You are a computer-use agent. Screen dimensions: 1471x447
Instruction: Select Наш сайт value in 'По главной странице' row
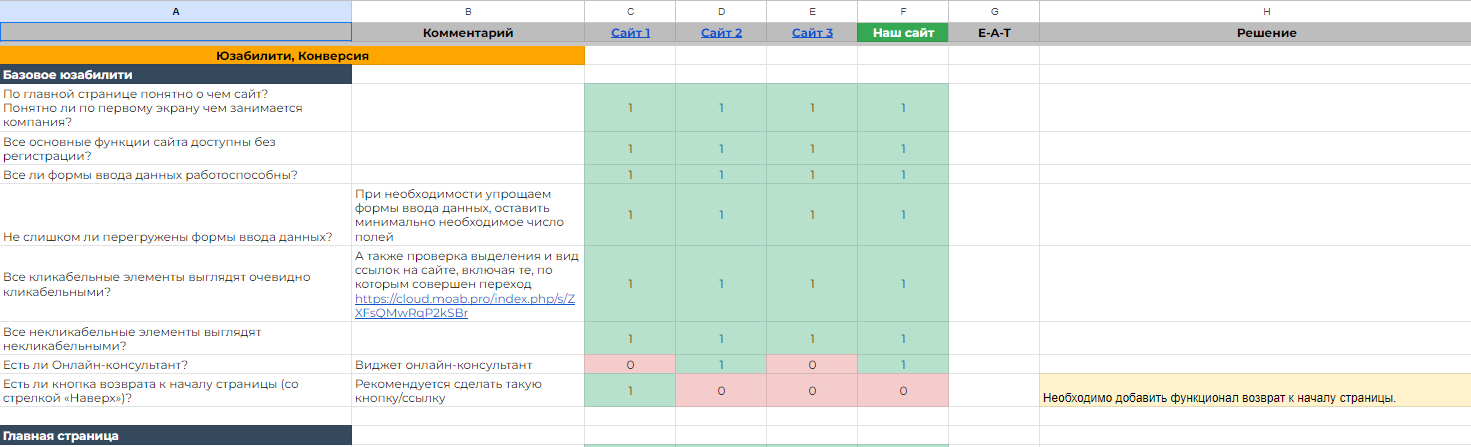(903, 108)
